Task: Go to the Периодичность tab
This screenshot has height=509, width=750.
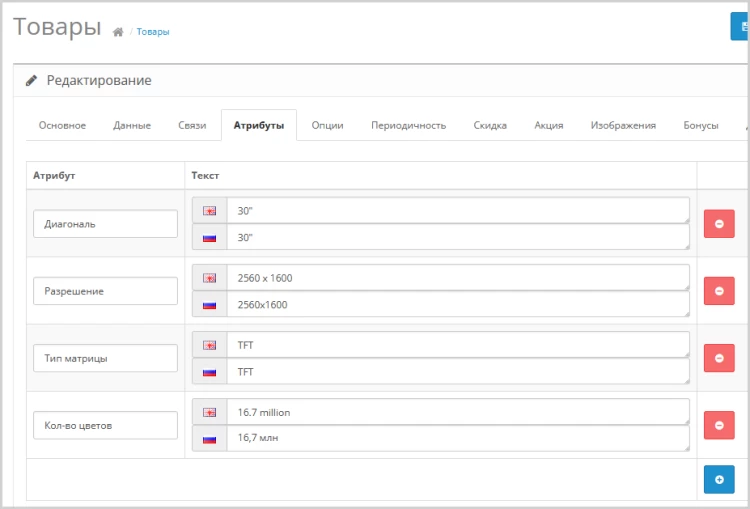Action: click(x=408, y=125)
